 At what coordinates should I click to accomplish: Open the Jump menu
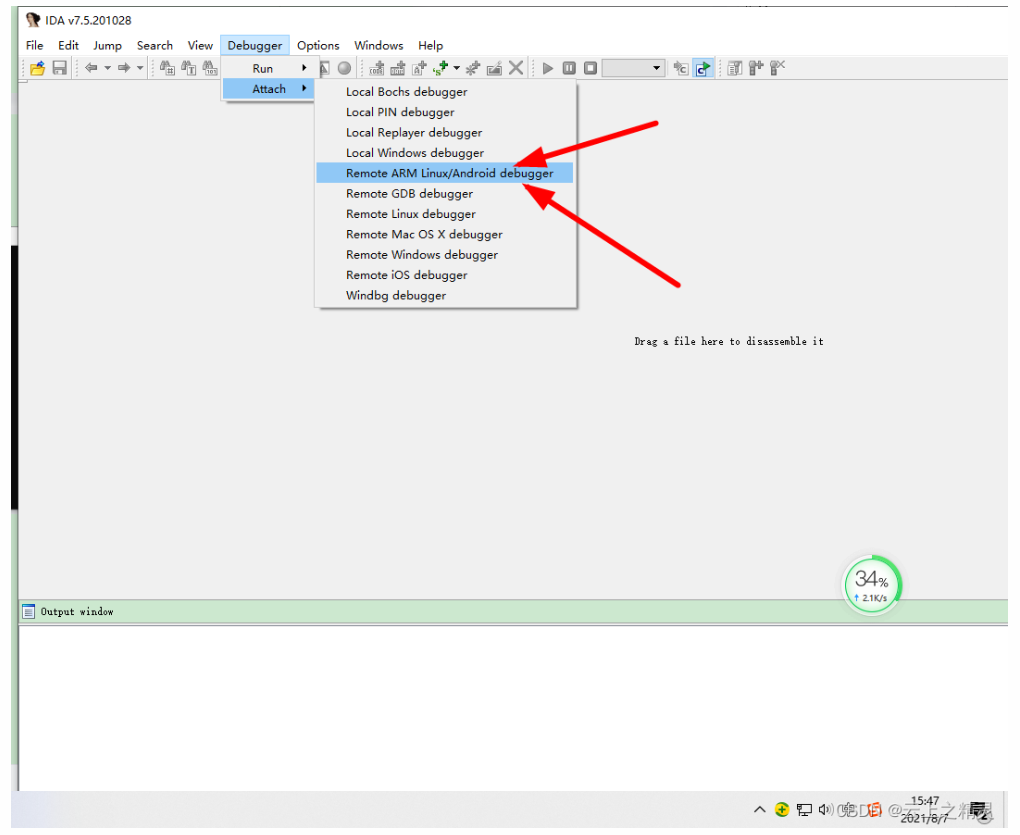pos(107,46)
